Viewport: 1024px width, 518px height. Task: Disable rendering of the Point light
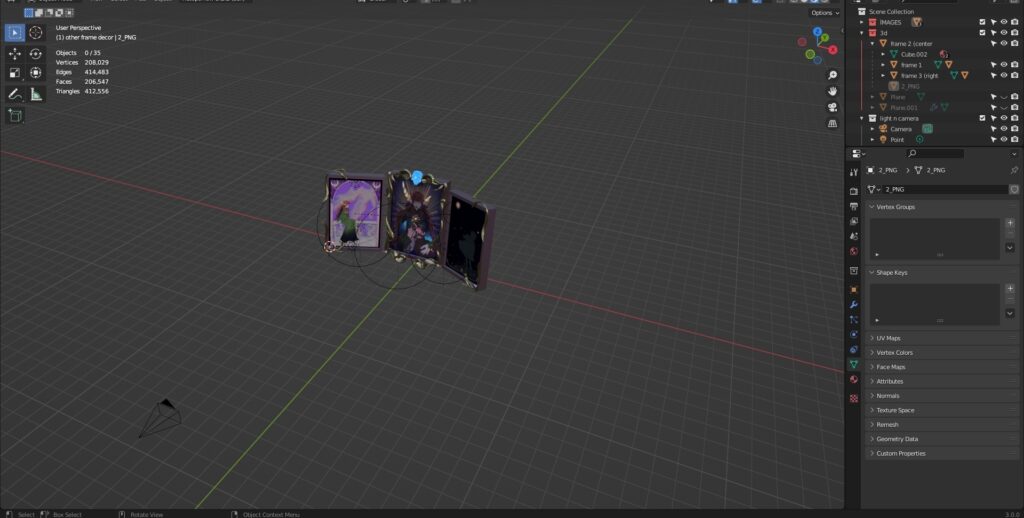pyautogui.click(x=1014, y=140)
